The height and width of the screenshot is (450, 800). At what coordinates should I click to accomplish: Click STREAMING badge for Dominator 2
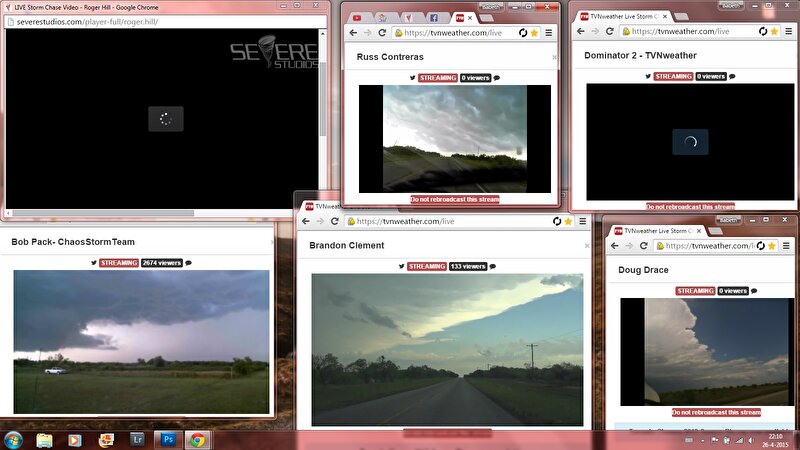(x=673, y=77)
